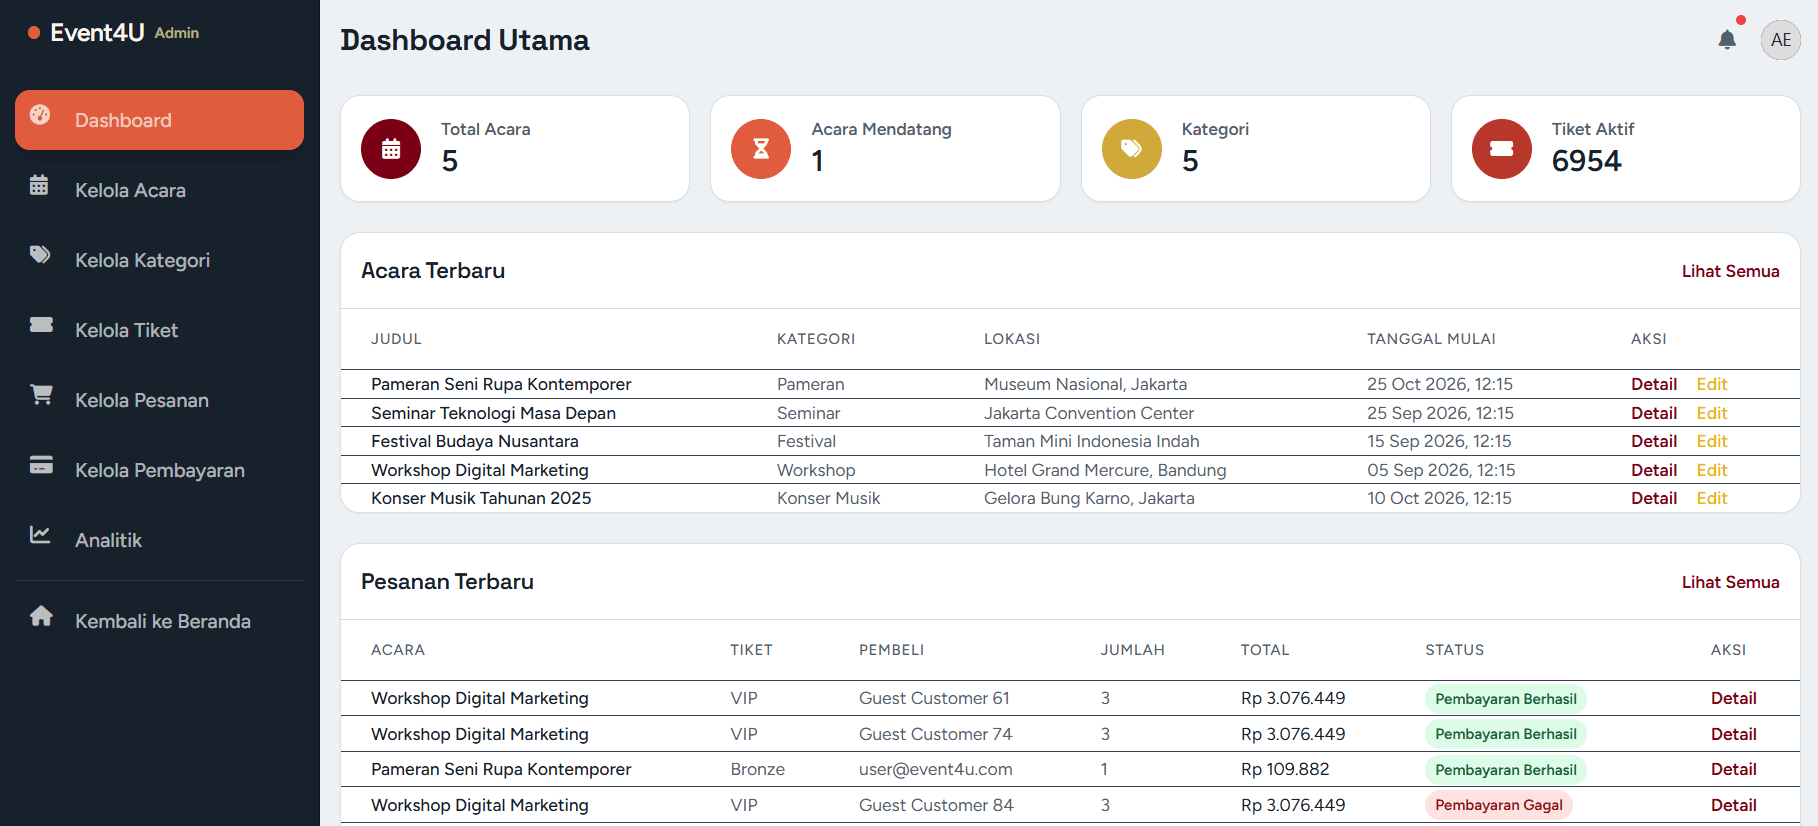Return via Kembali ke Beranda
This screenshot has width=1818, height=826.
[x=160, y=621]
